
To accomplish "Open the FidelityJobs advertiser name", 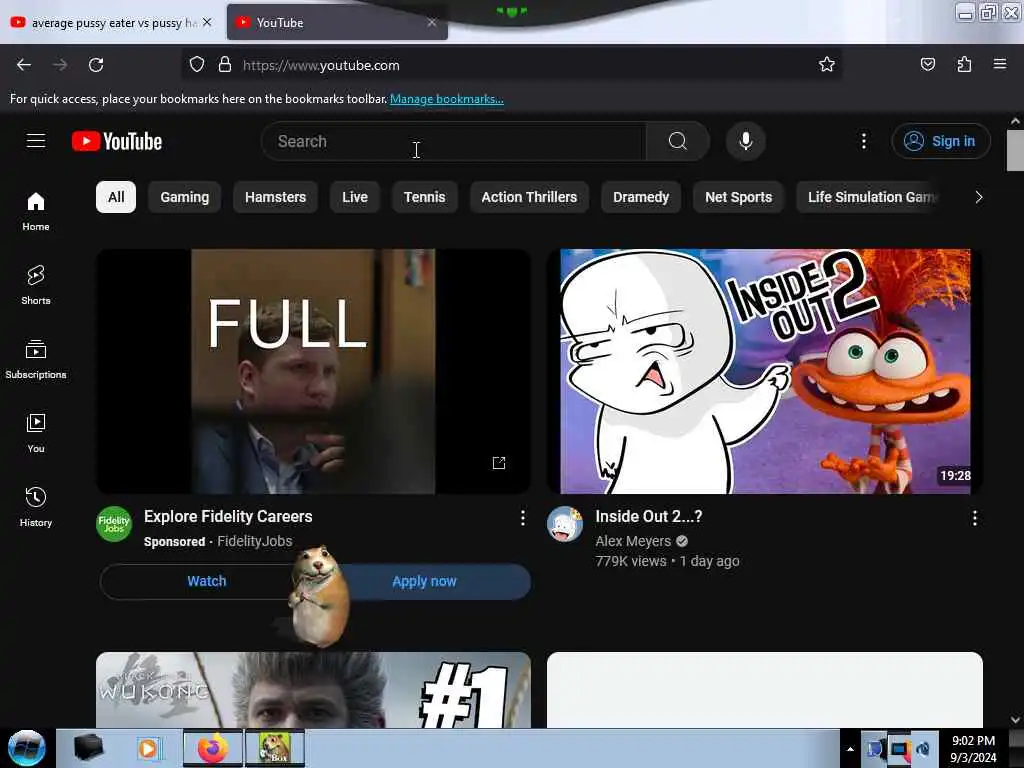I will [255, 541].
